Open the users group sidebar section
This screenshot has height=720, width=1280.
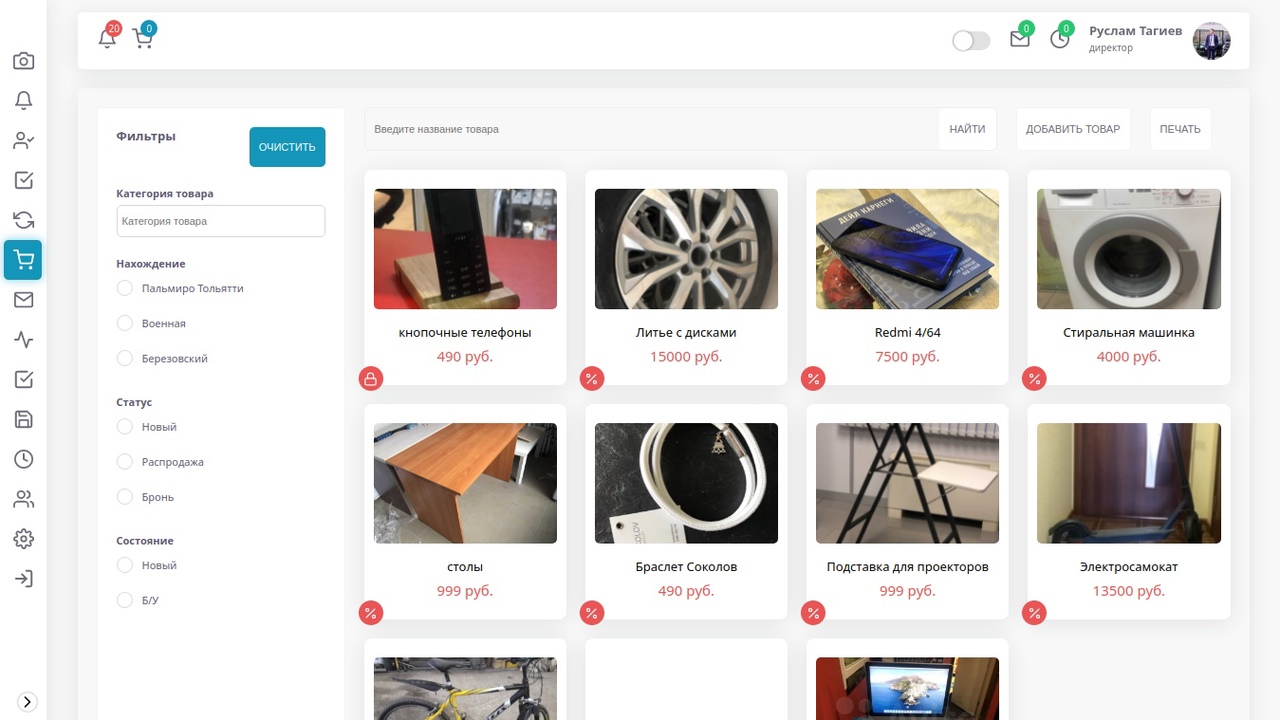[24, 499]
